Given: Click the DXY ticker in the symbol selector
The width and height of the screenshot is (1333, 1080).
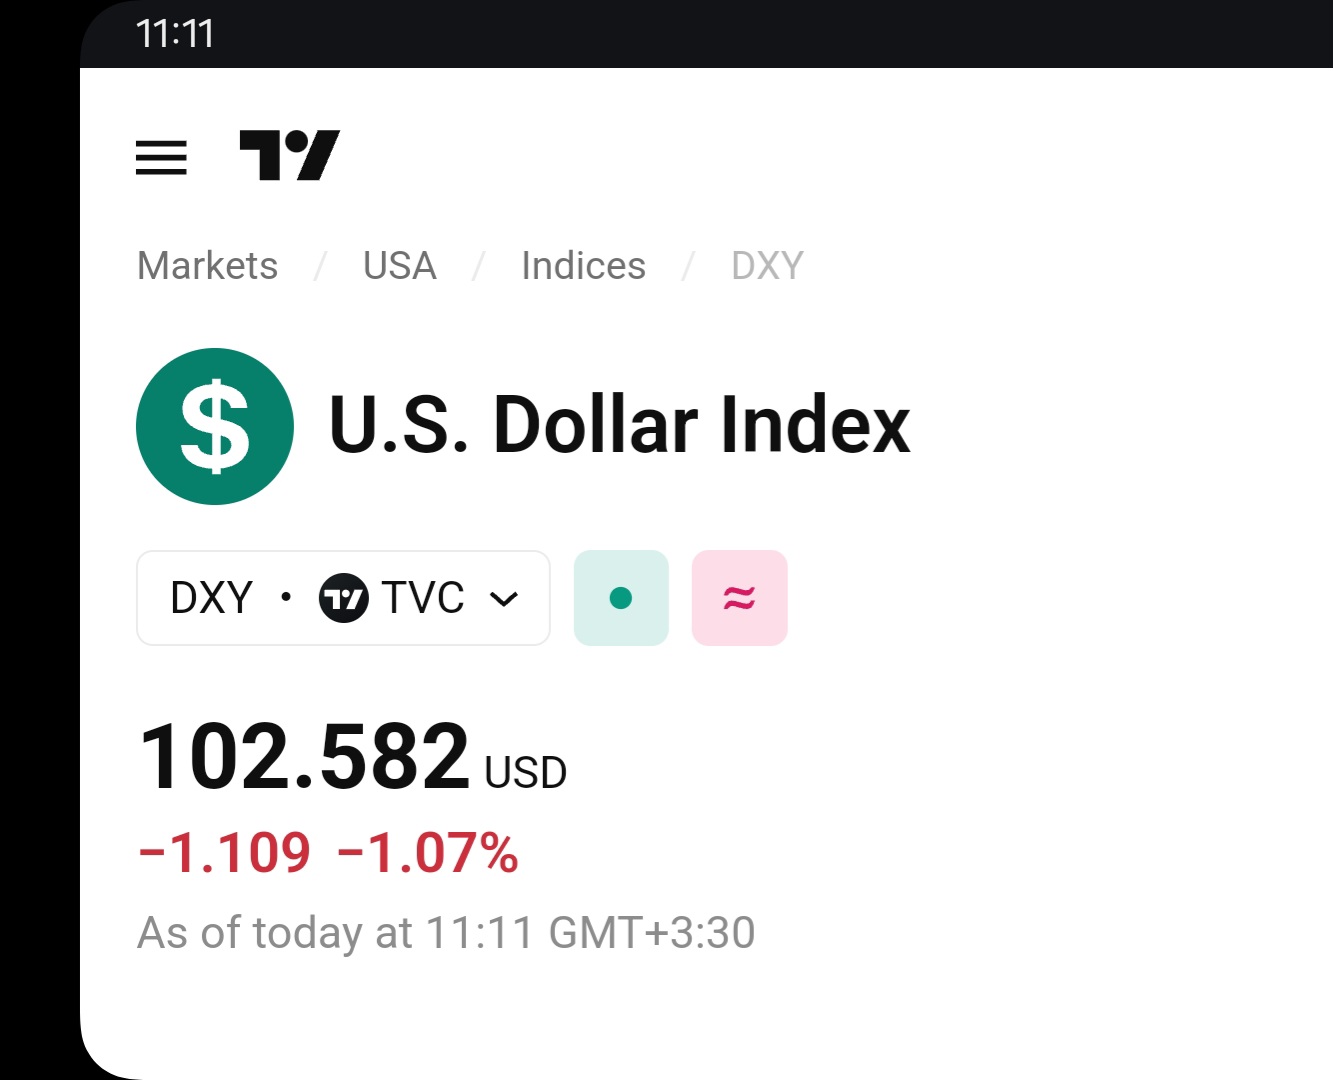Looking at the screenshot, I should pyautogui.click(x=211, y=598).
